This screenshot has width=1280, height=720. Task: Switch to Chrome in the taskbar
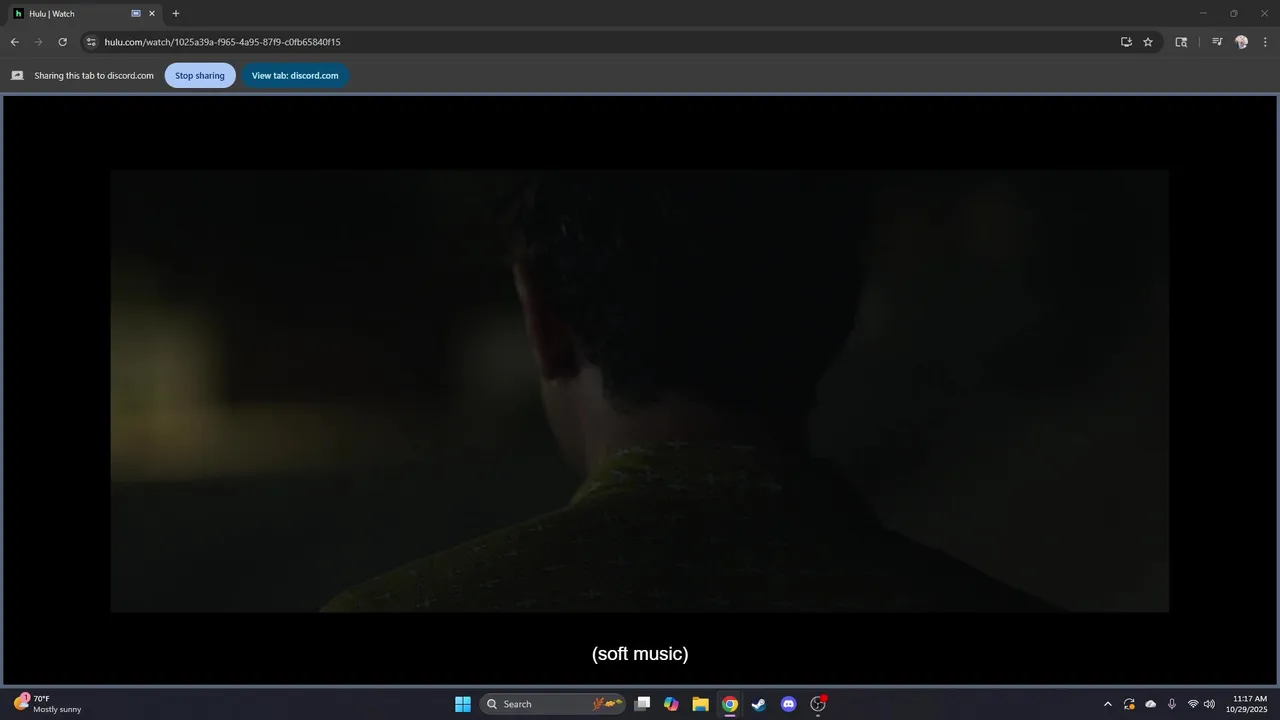pyautogui.click(x=730, y=704)
